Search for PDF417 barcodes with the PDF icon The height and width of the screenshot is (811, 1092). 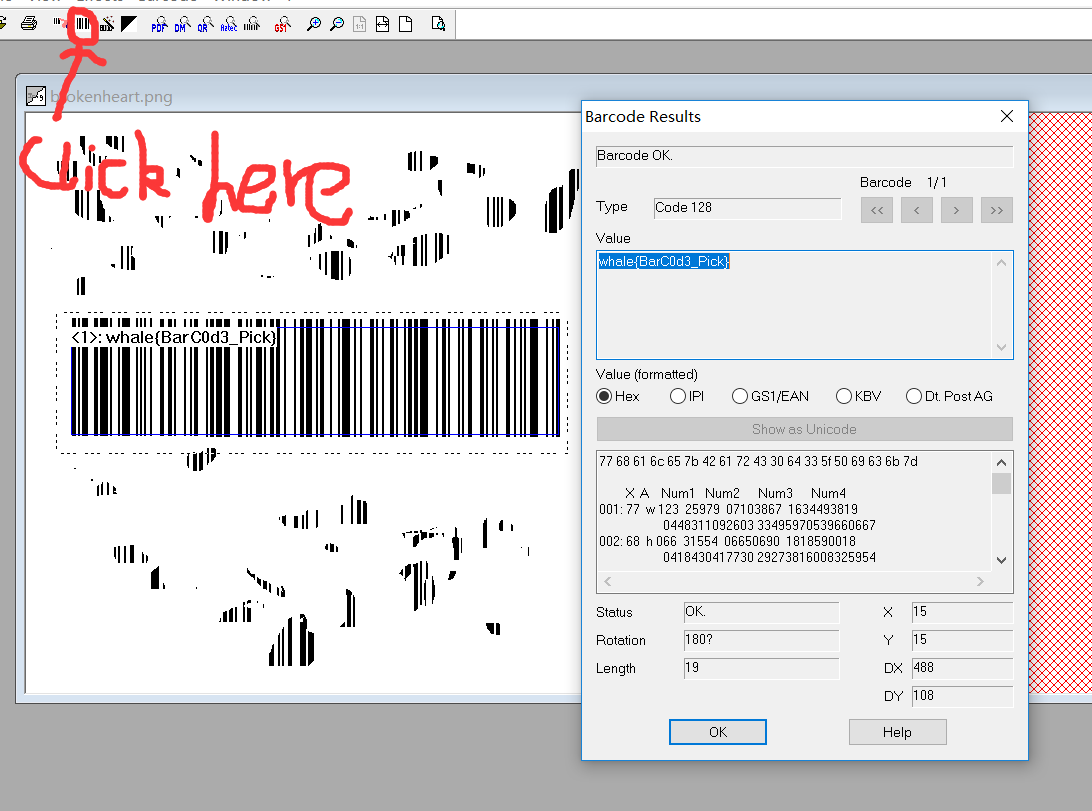click(x=159, y=24)
